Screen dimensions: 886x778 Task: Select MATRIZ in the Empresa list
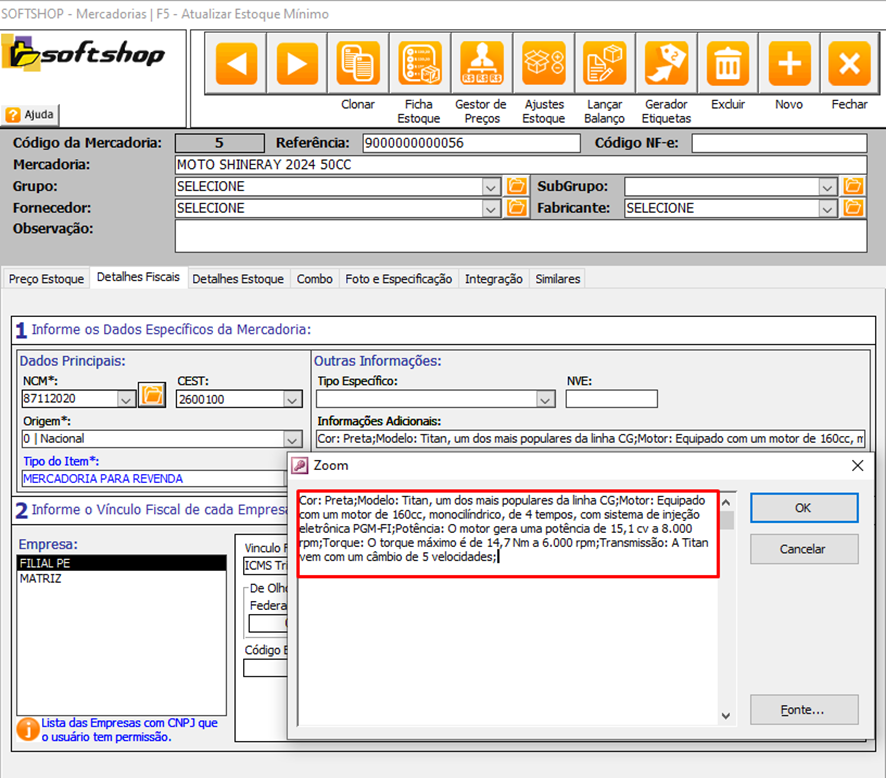[40, 578]
